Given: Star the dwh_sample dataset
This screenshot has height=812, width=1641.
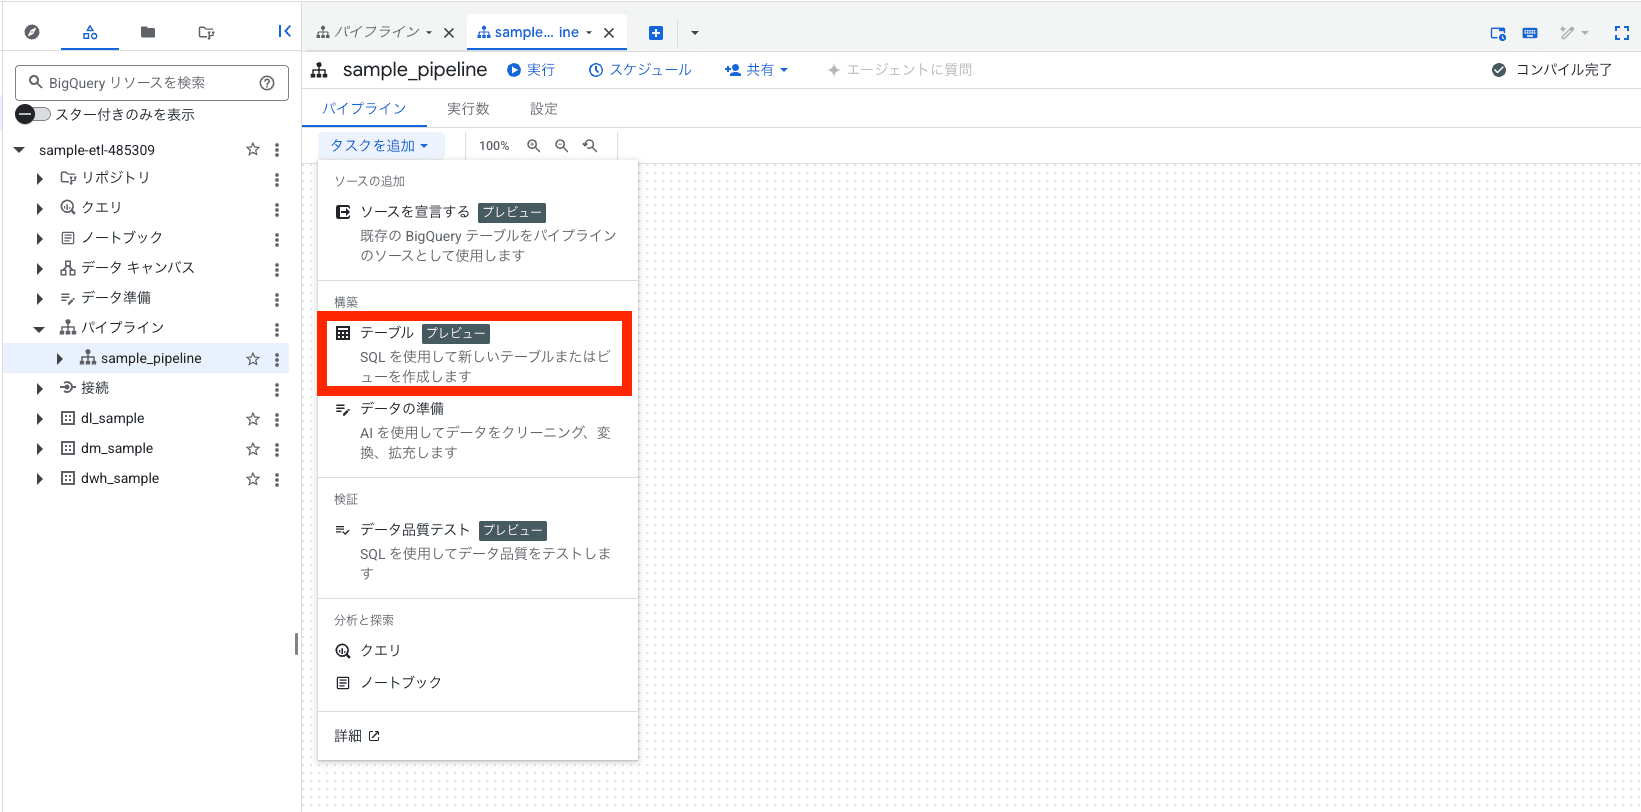Looking at the screenshot, I should tap(253, 479).
